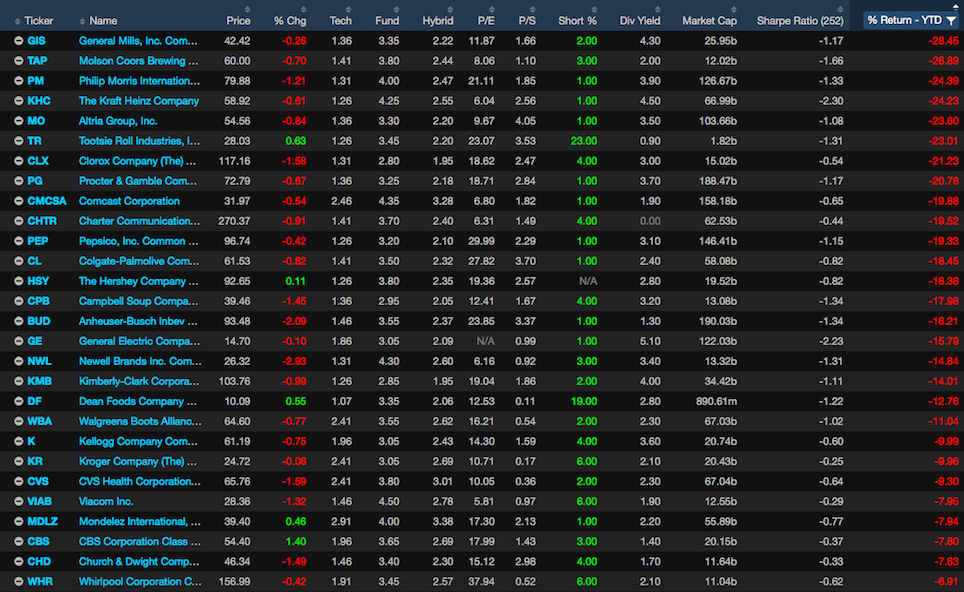Remove KHC with its minus circle icon
This screenshot has width=964, height=592.
[18, 101]
